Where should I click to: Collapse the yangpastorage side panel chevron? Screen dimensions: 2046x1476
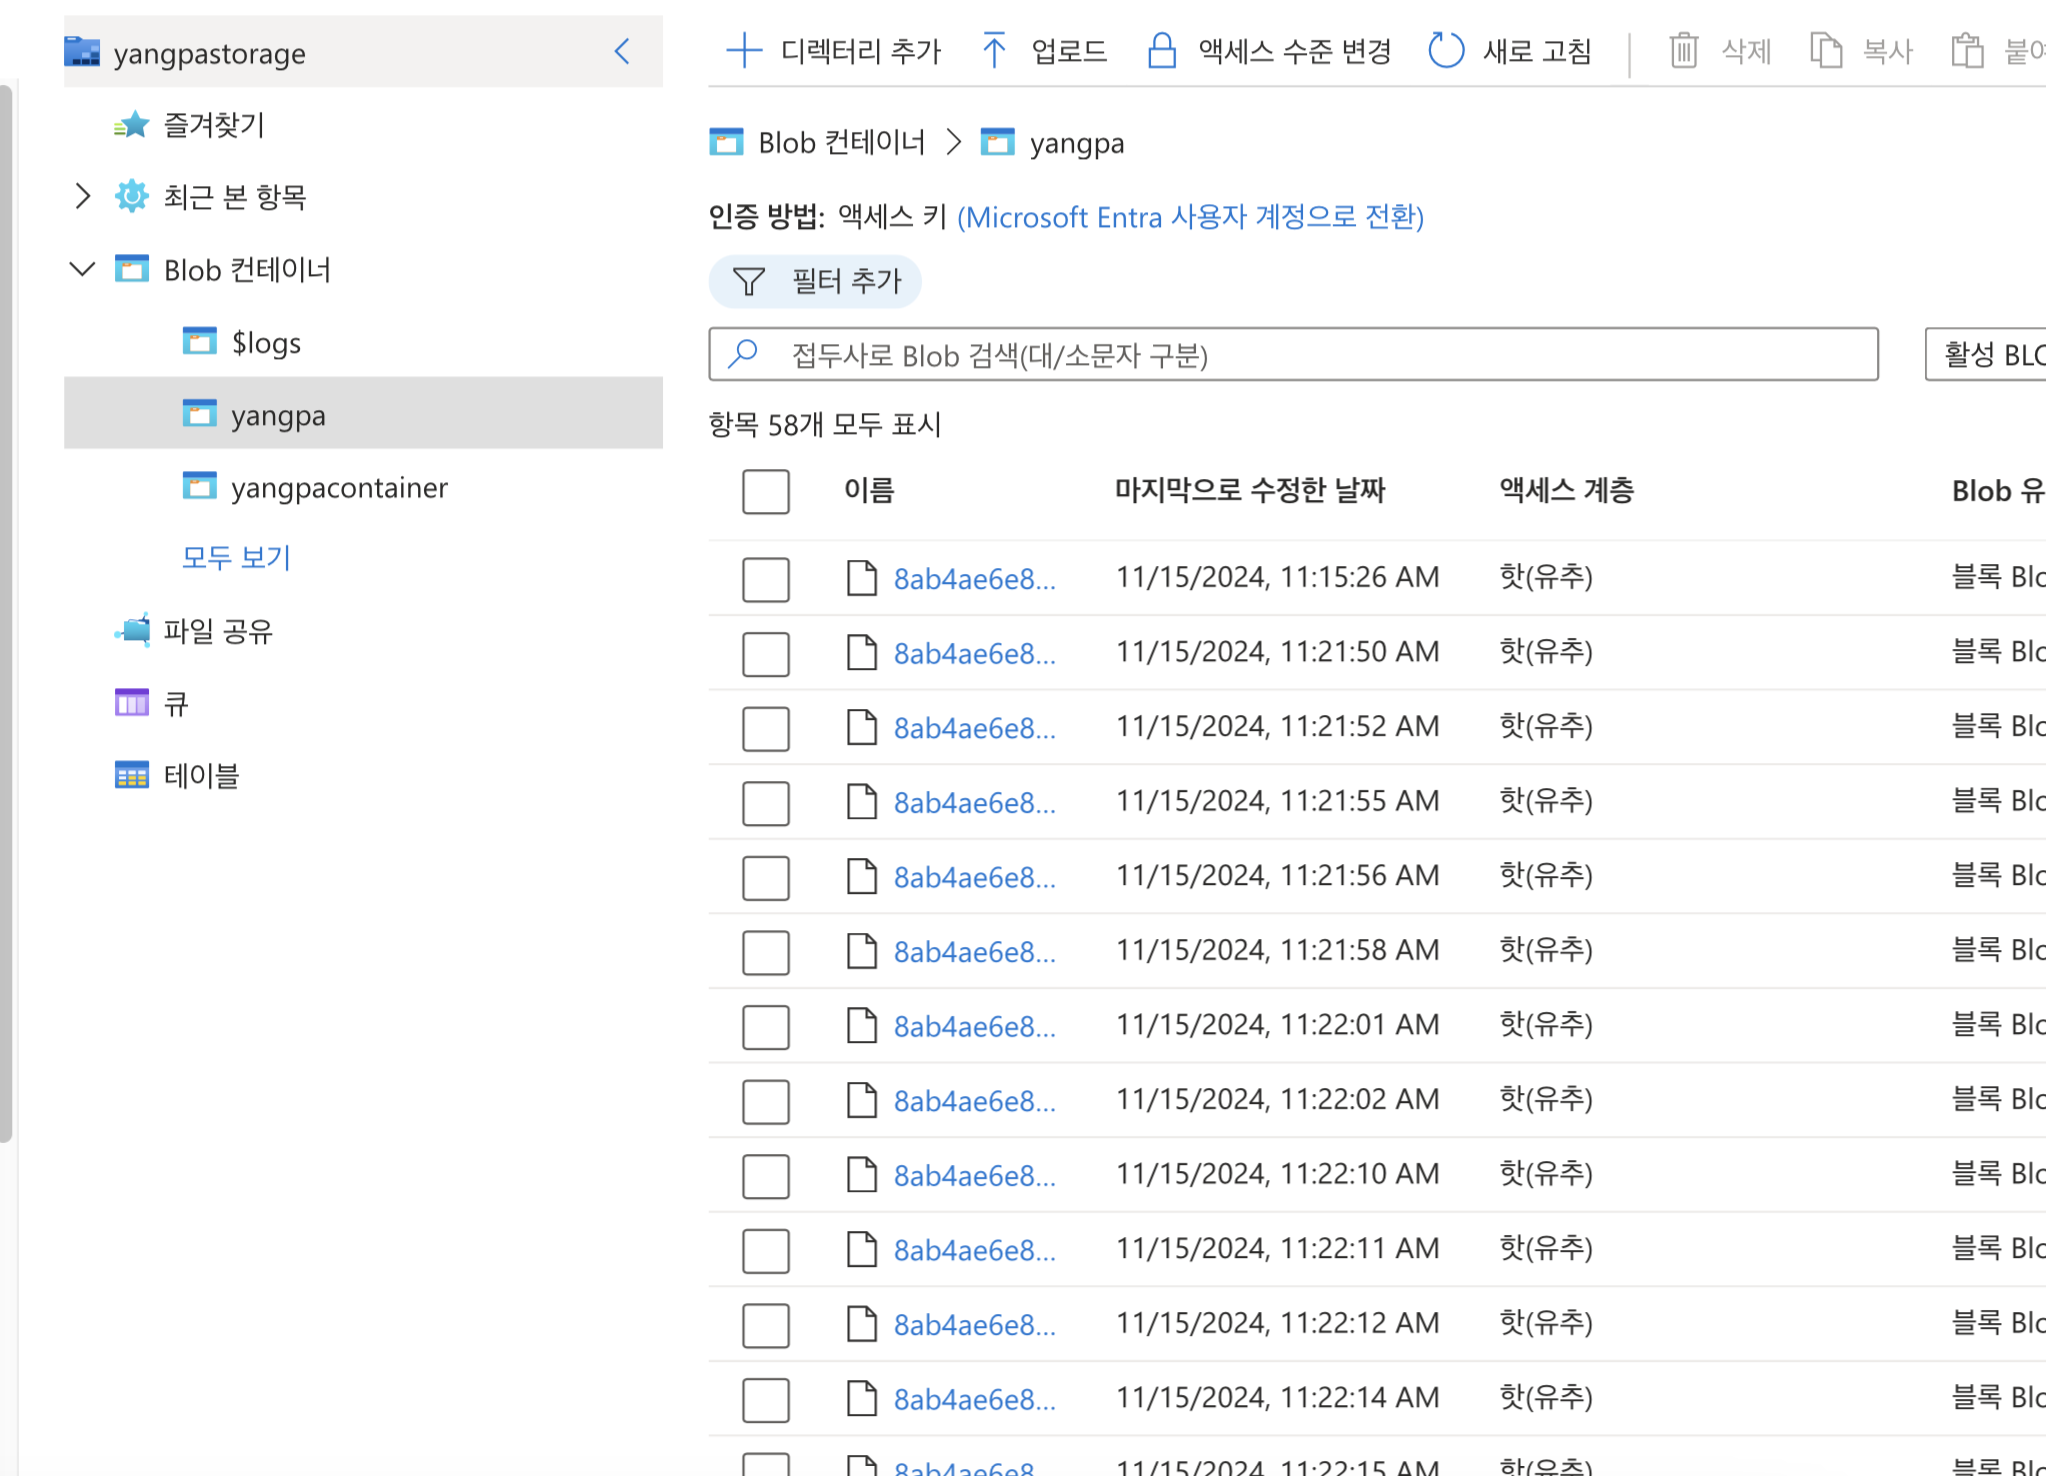622,51
